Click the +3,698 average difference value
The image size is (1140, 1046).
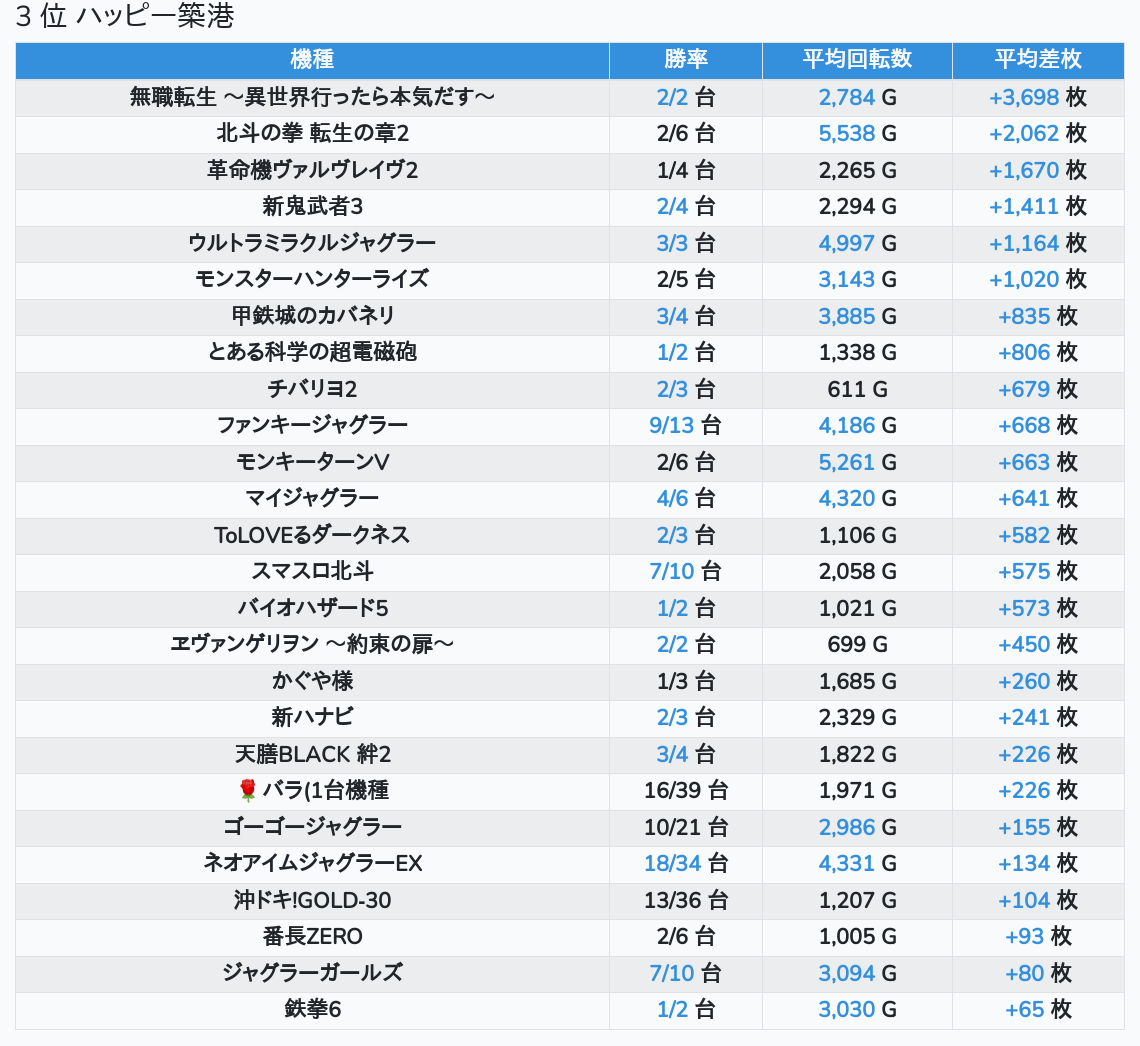point(1024,97)
